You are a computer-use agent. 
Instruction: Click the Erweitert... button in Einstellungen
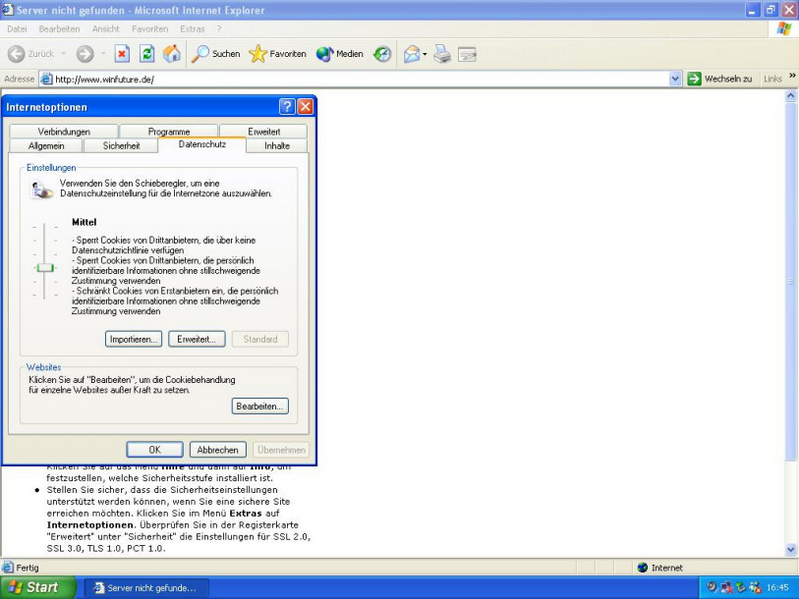coord(197,339)
